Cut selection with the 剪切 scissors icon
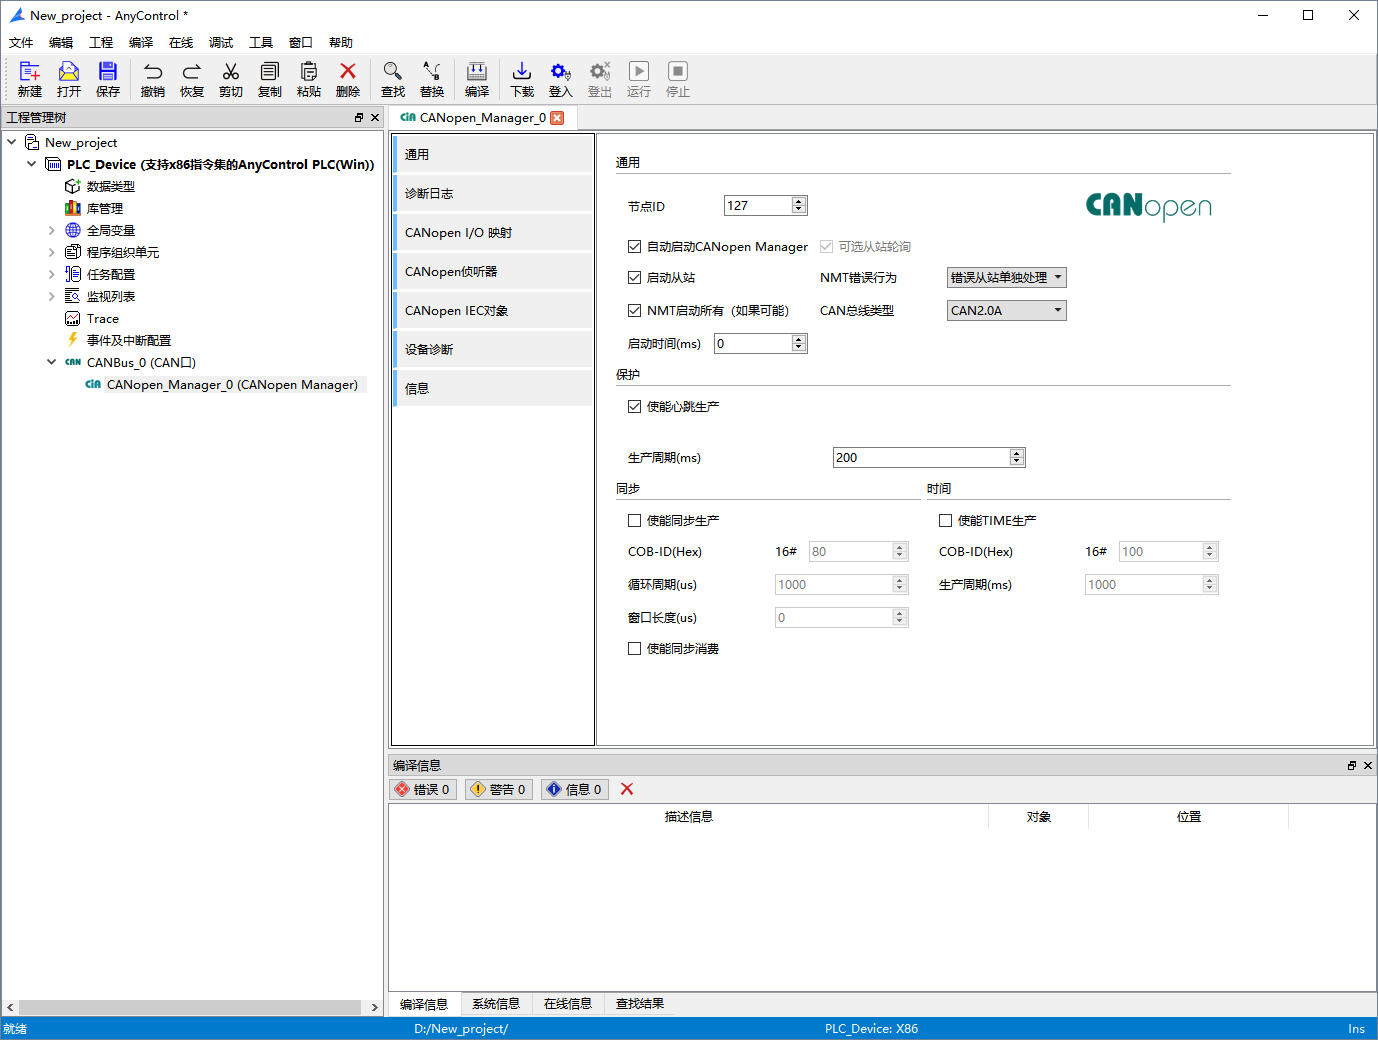Screen dimensions: 1378x1040 pyautogui.click(x=231, y=79)
